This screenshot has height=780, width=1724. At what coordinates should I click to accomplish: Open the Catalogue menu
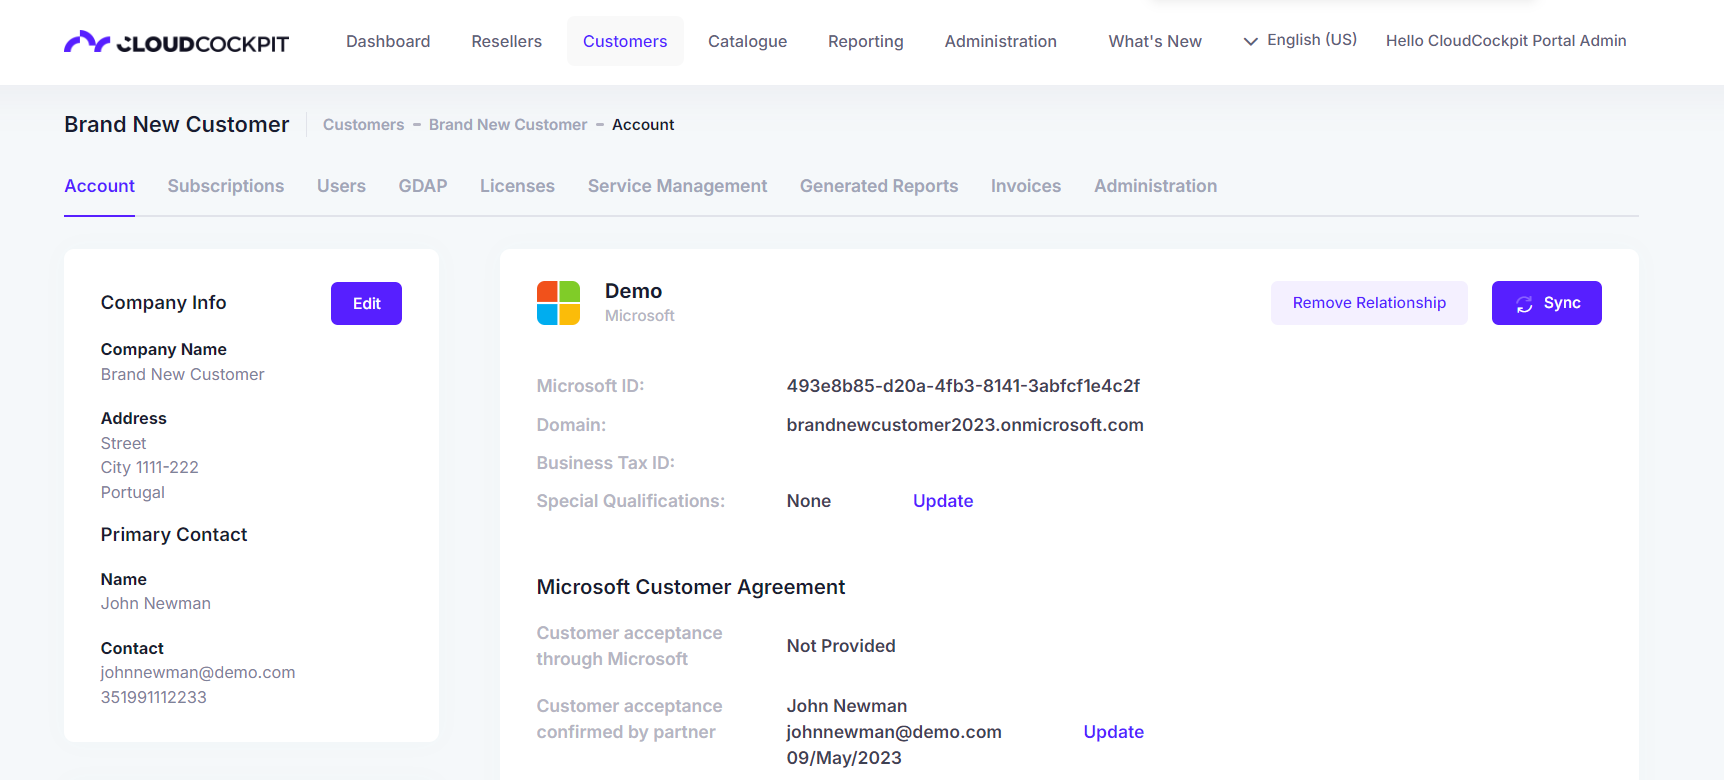point(748,41)
